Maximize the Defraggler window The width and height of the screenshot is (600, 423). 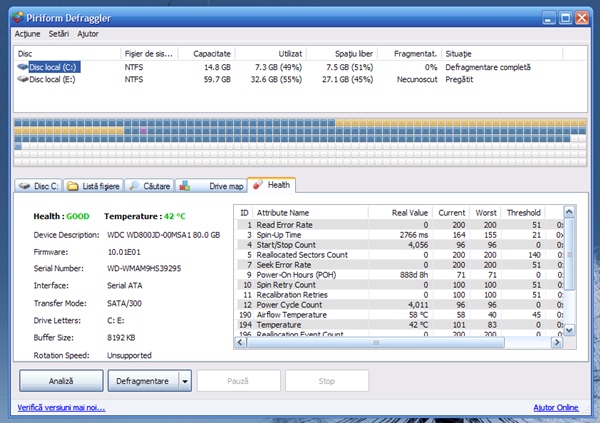click(565, 18)
